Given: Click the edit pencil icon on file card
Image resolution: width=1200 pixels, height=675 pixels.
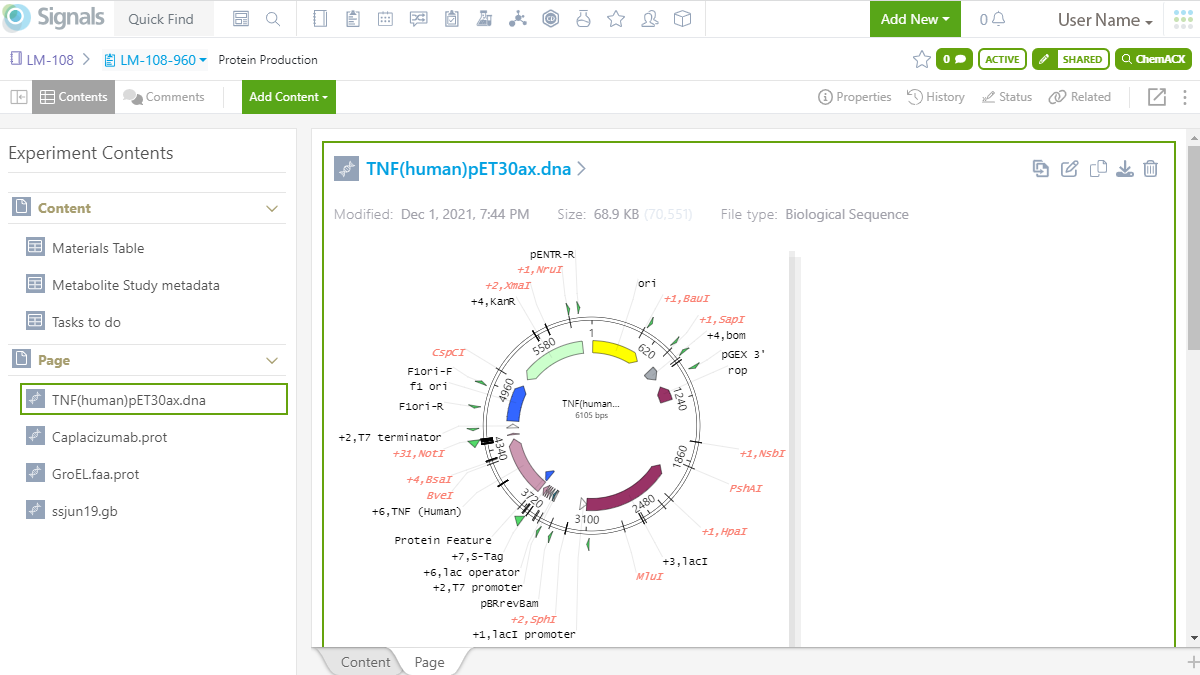Looking at the screenshot, I should pyautogui.click(x=1069, y=169).
